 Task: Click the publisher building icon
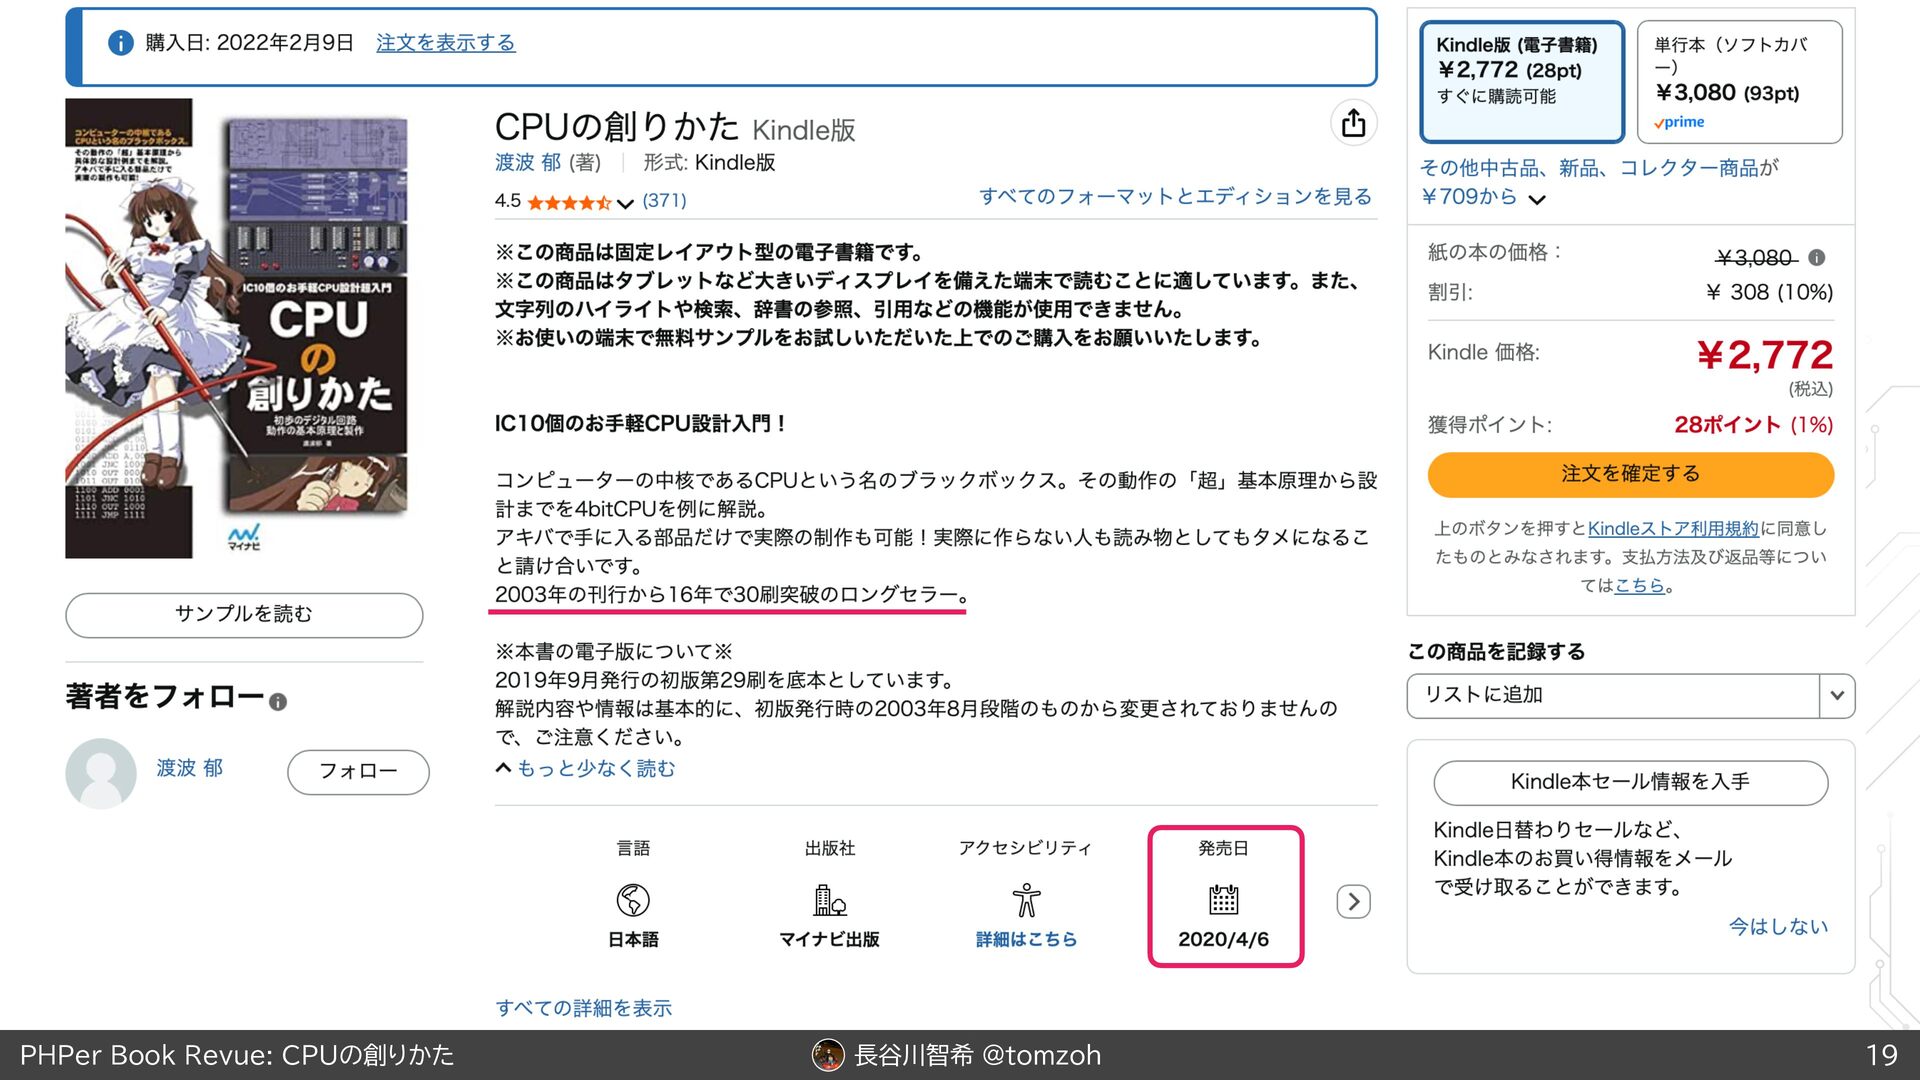click(829, 900)
